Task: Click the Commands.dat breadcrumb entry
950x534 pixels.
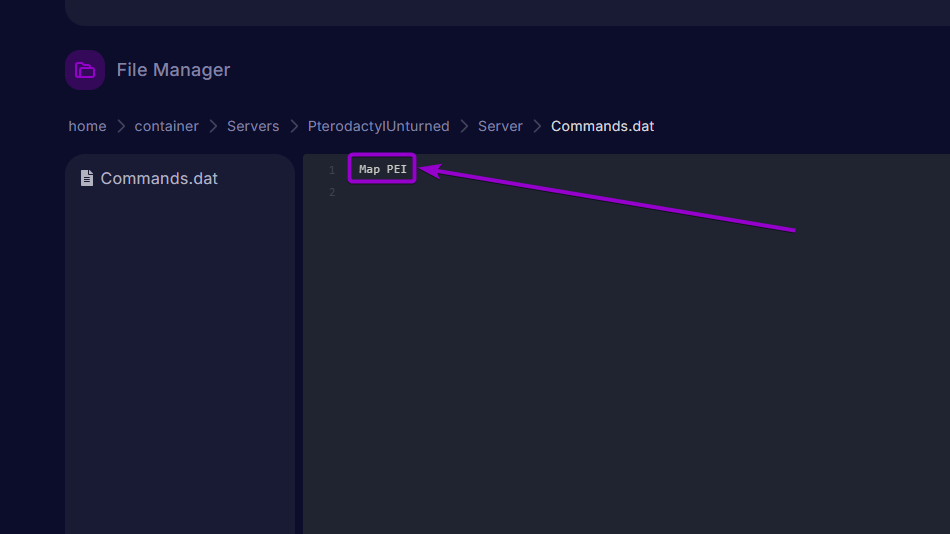Action: pyautogui.click(x=602, y=126)
